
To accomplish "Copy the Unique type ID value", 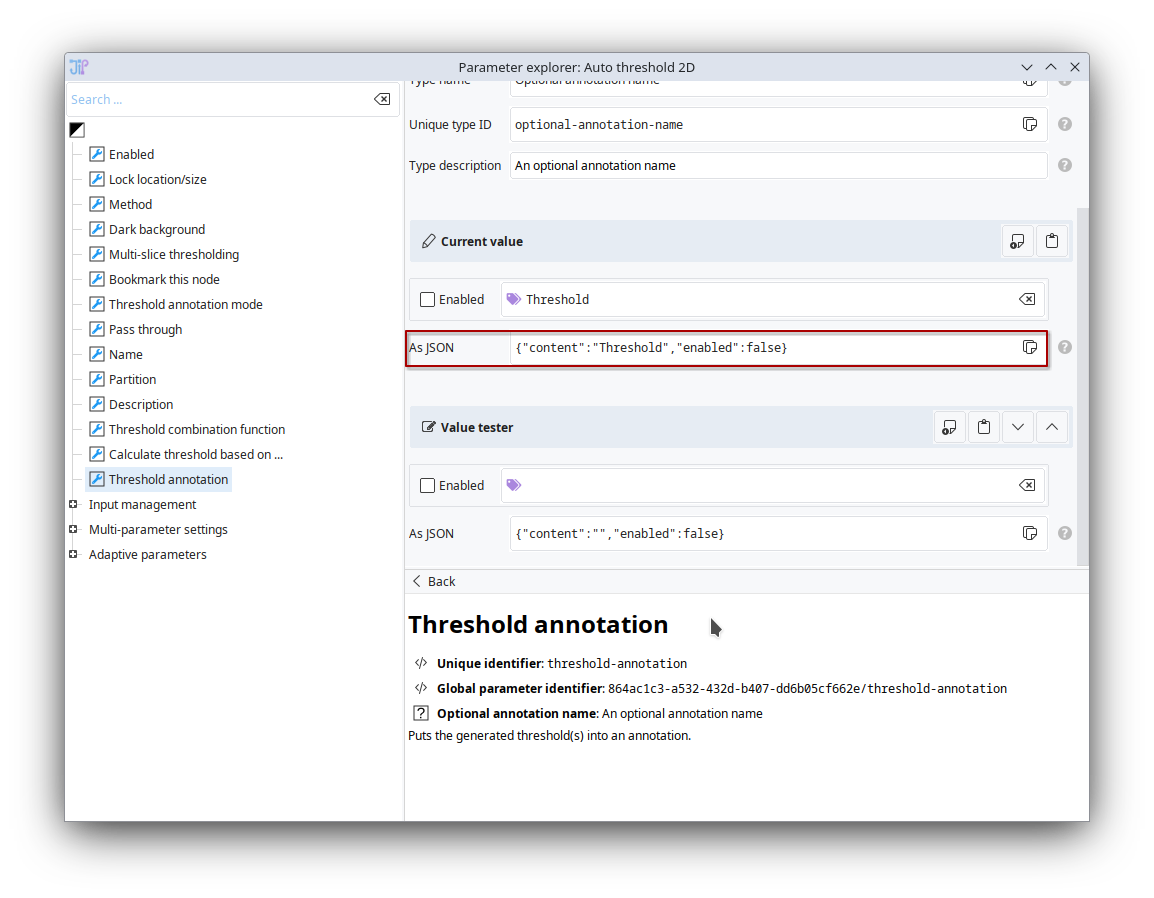I will pyautogui.click(x=1030, y=124).
